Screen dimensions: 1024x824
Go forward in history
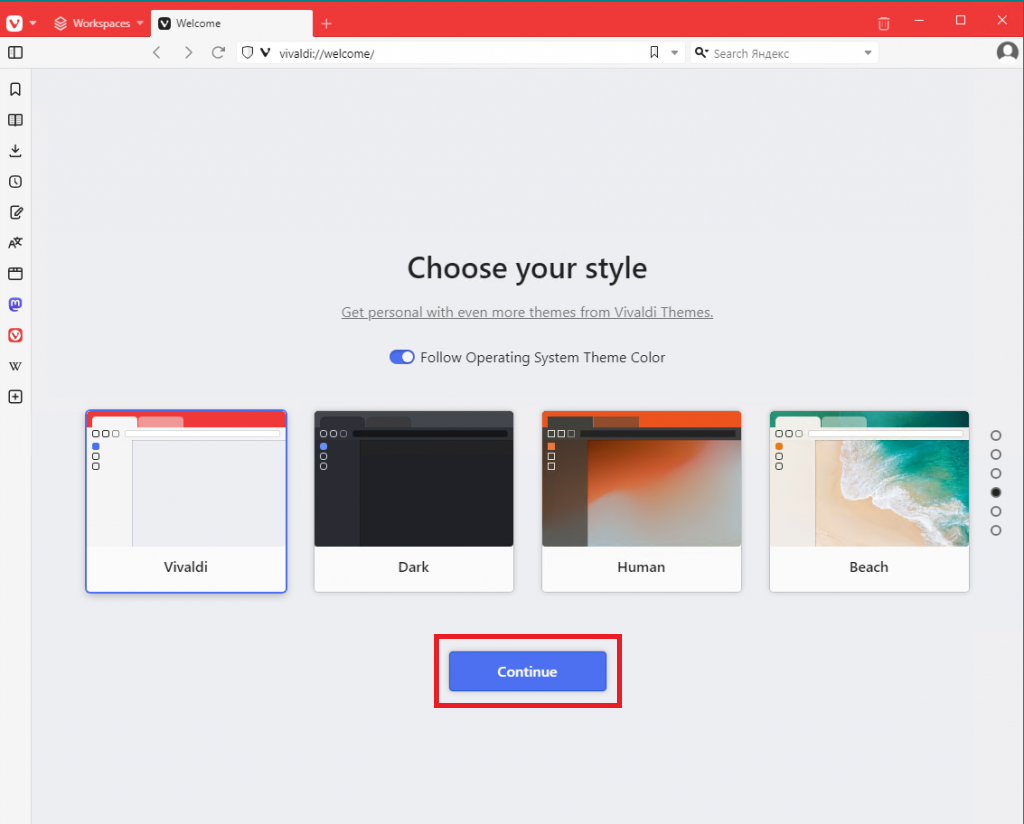[188, 53]
